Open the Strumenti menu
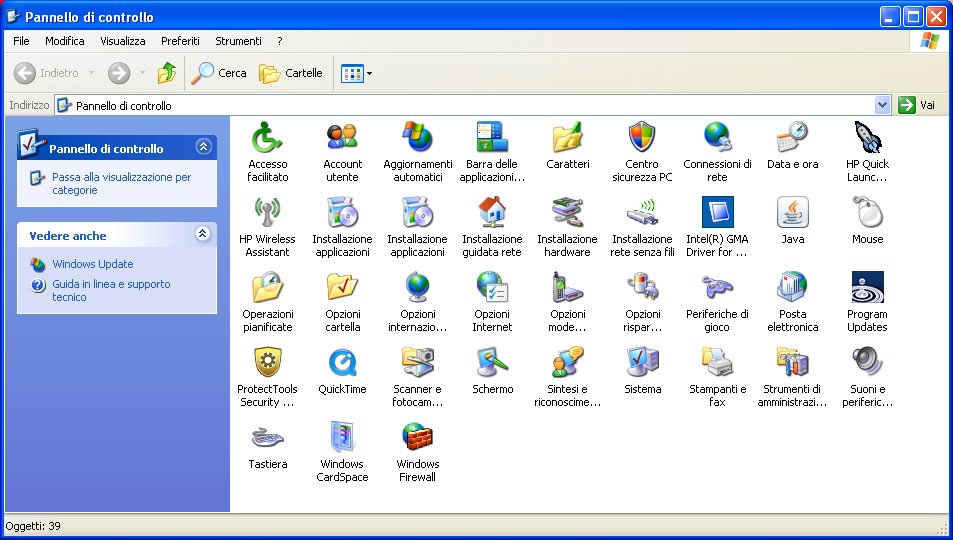The height and width of the screenshot is (540, 953). click(x=238, y=41)
